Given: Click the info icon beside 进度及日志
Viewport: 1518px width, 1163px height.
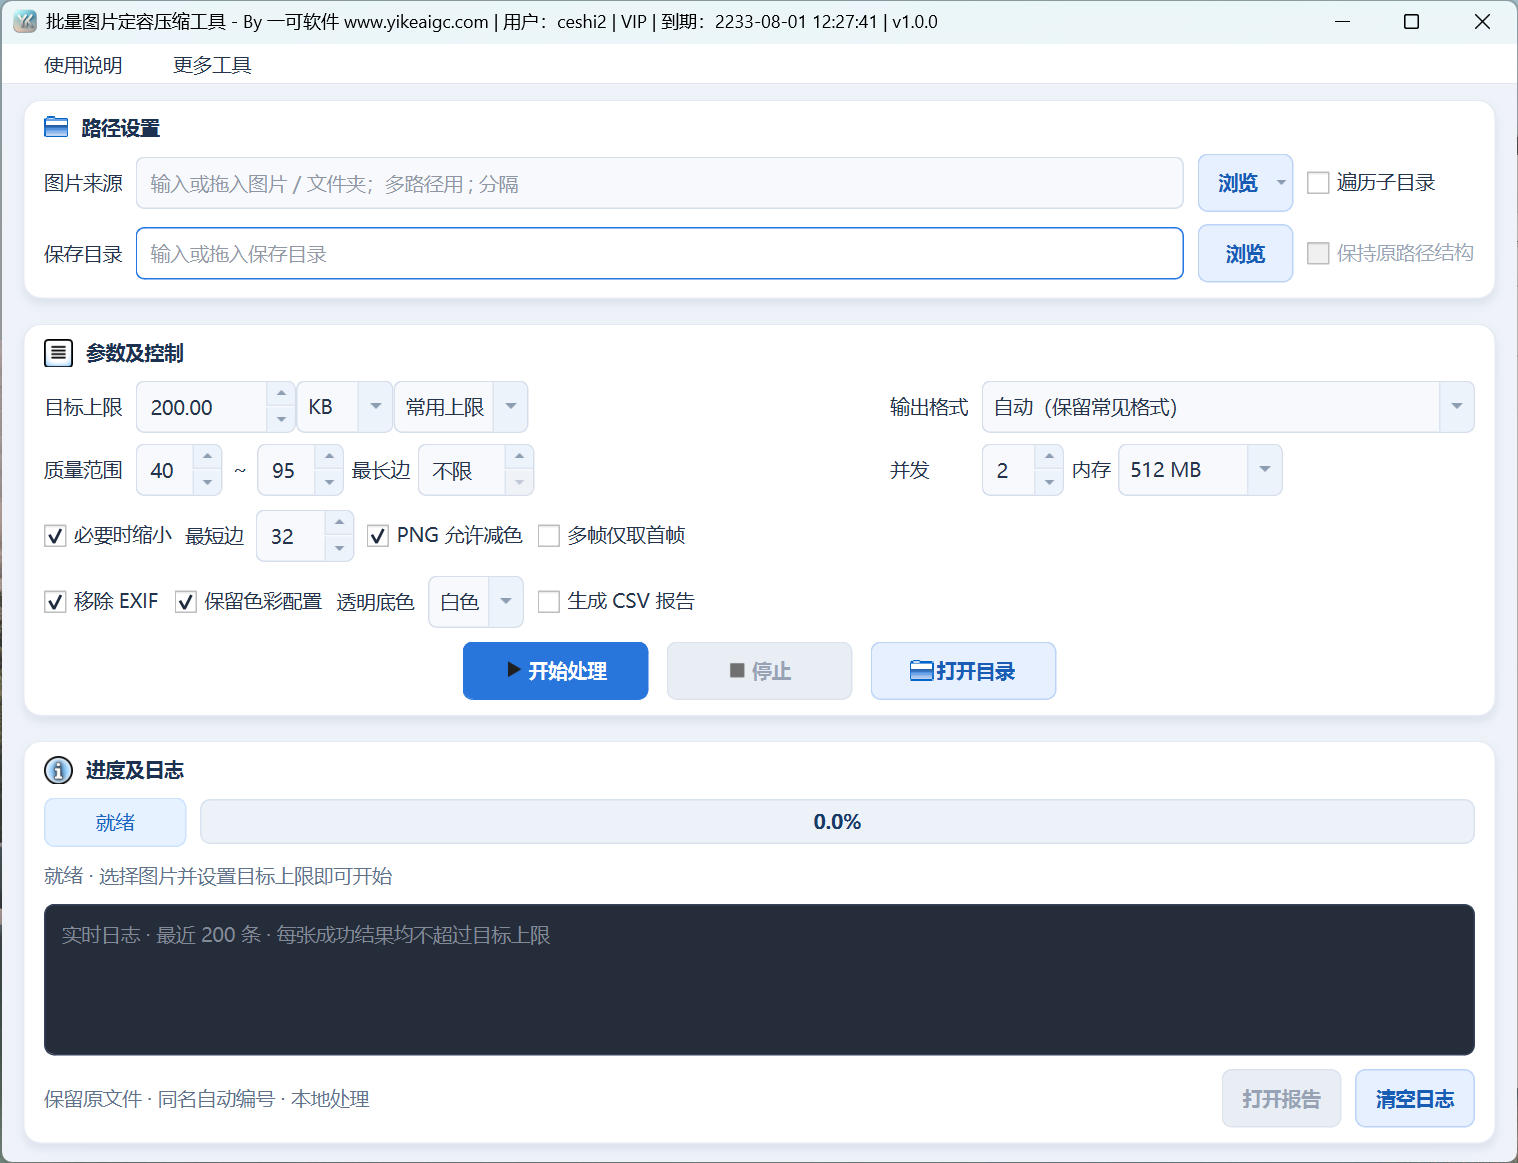Looking at the screenshot, I should click(x=58, y=770).
